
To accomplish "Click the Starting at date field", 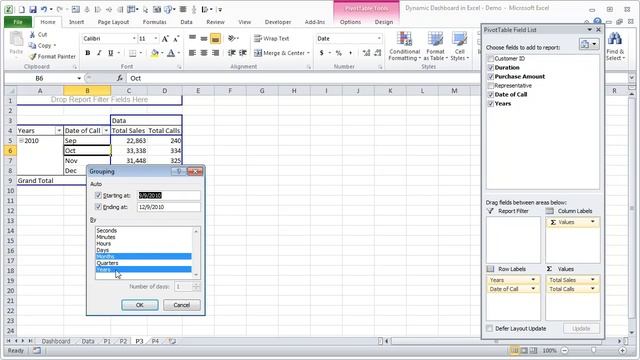I will point(169,196).
